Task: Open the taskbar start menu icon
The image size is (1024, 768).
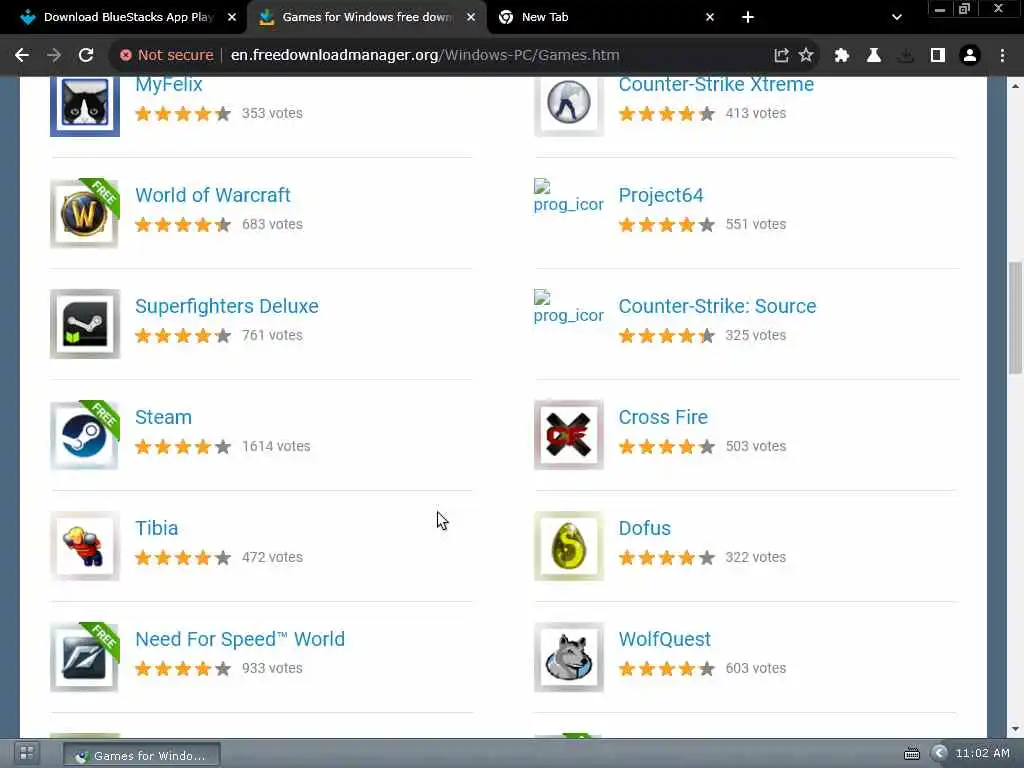Action: (27, 753)
